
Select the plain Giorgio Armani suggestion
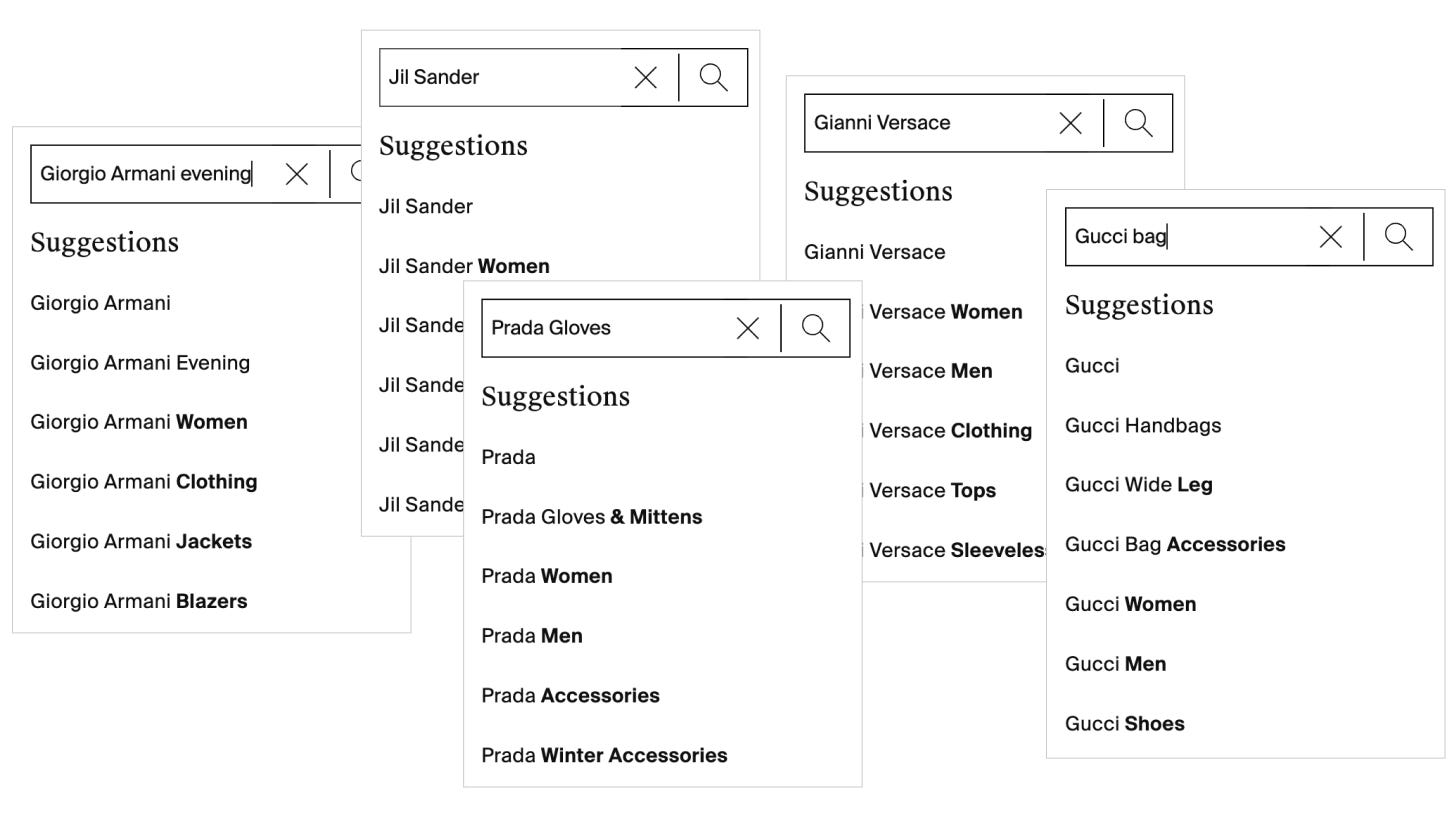point(100,303)
